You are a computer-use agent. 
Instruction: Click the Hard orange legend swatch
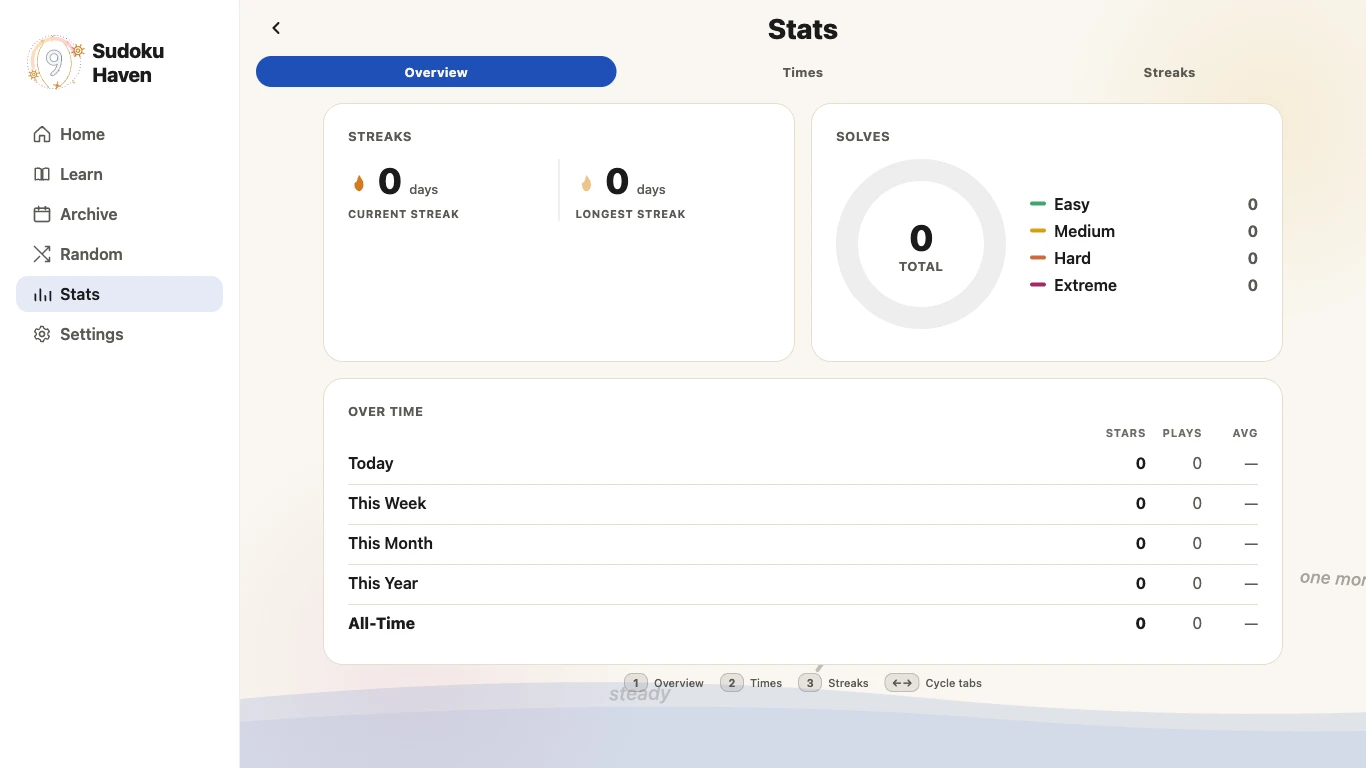[x=1038, y=258]
